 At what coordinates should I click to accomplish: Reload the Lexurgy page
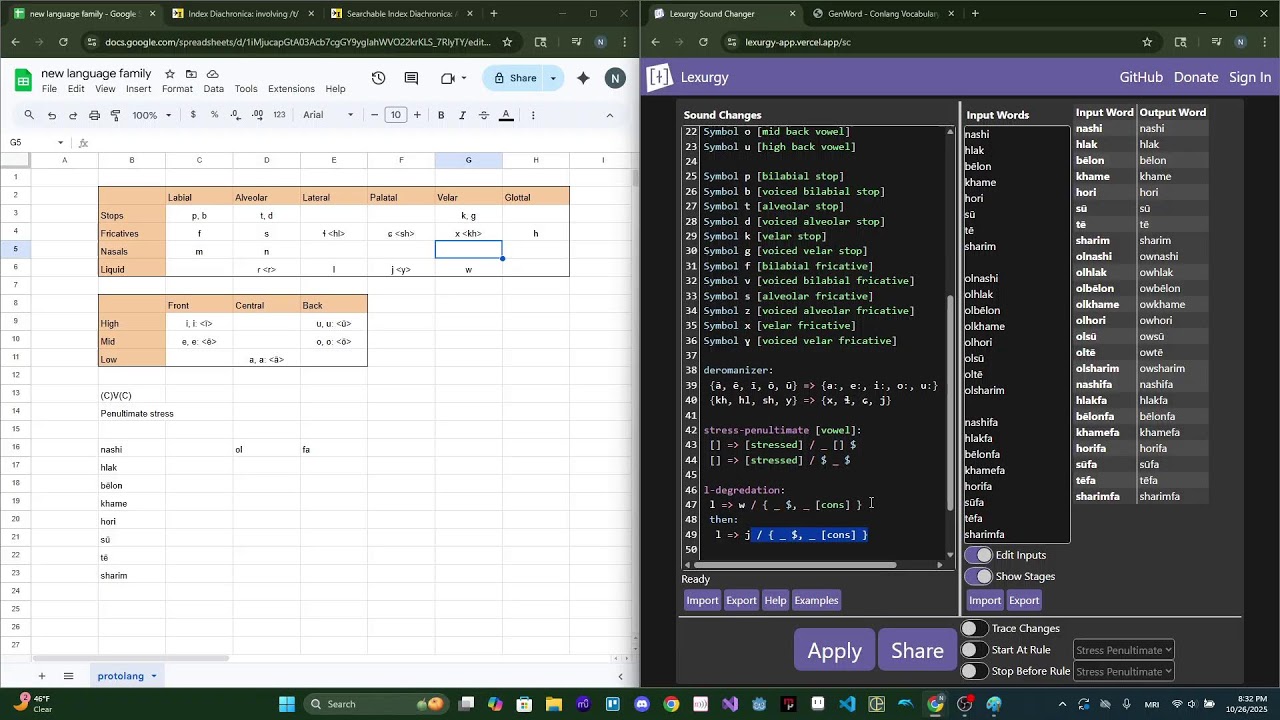(703, 42)
